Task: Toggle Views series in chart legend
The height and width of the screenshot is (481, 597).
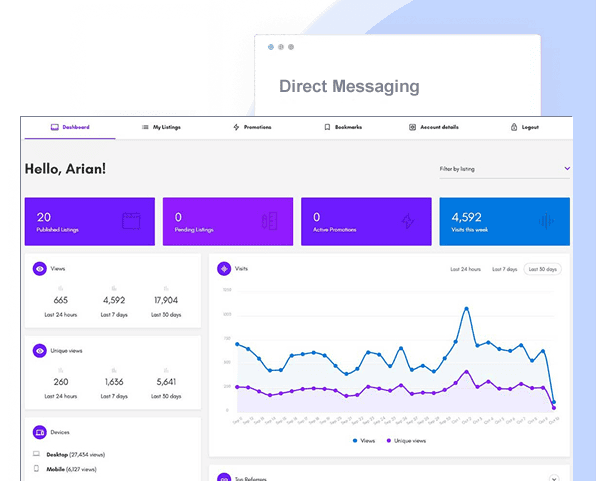Action: pos(364,441)
